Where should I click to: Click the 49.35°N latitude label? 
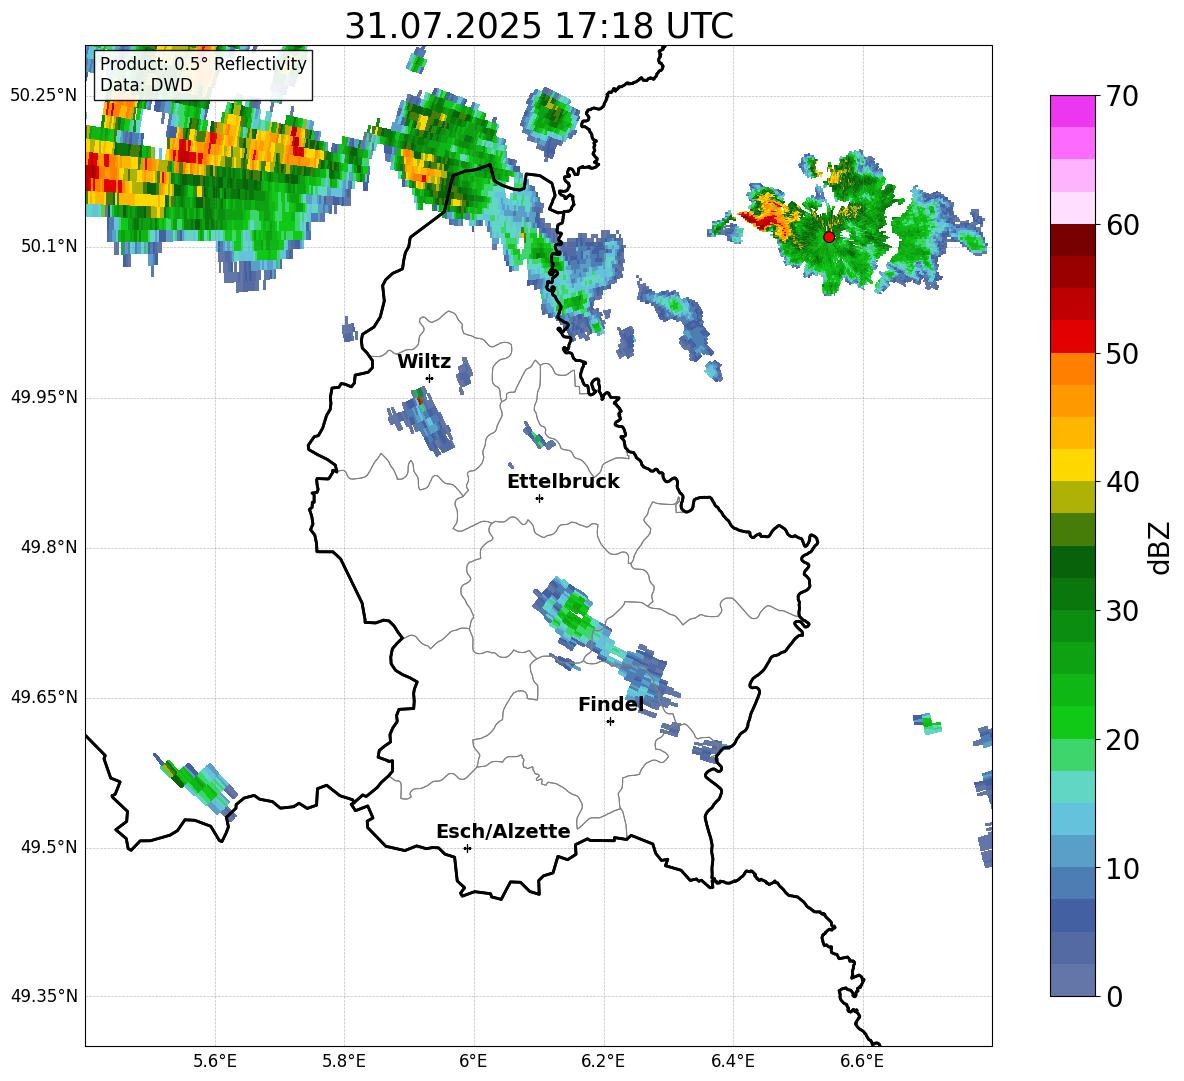tap(43, 996)
